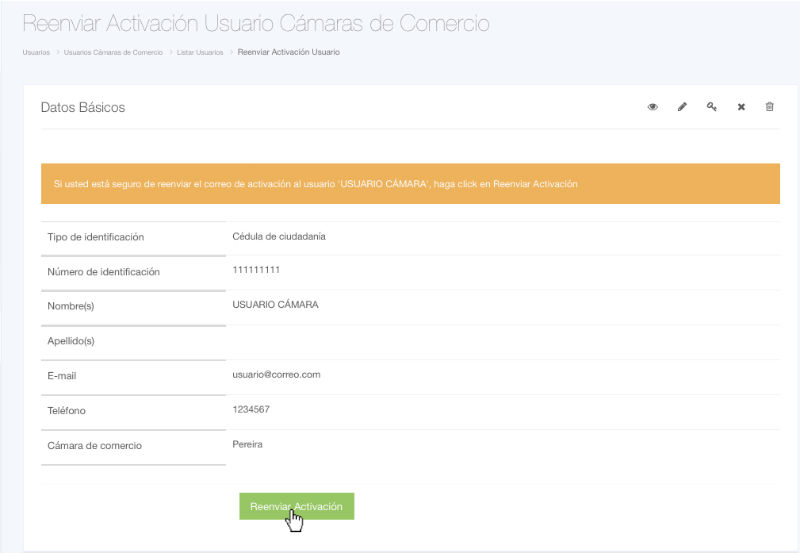The height and width of the screenshot is (553, 800).
Task: Click the Datos Básicos panel heading
Action: tap(83, 107)
